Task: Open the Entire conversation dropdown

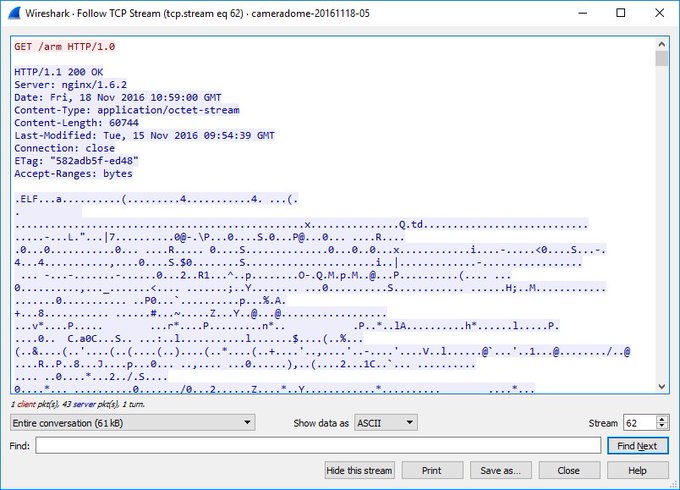Action: 132,423
